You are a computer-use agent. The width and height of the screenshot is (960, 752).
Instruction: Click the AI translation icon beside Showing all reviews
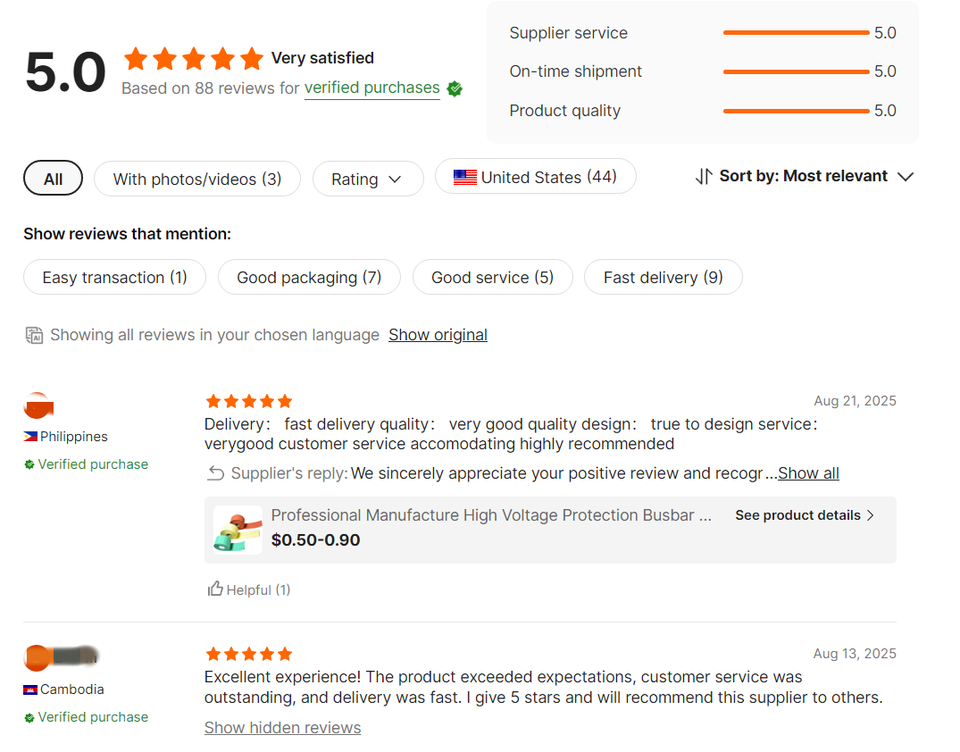(34, 335)
